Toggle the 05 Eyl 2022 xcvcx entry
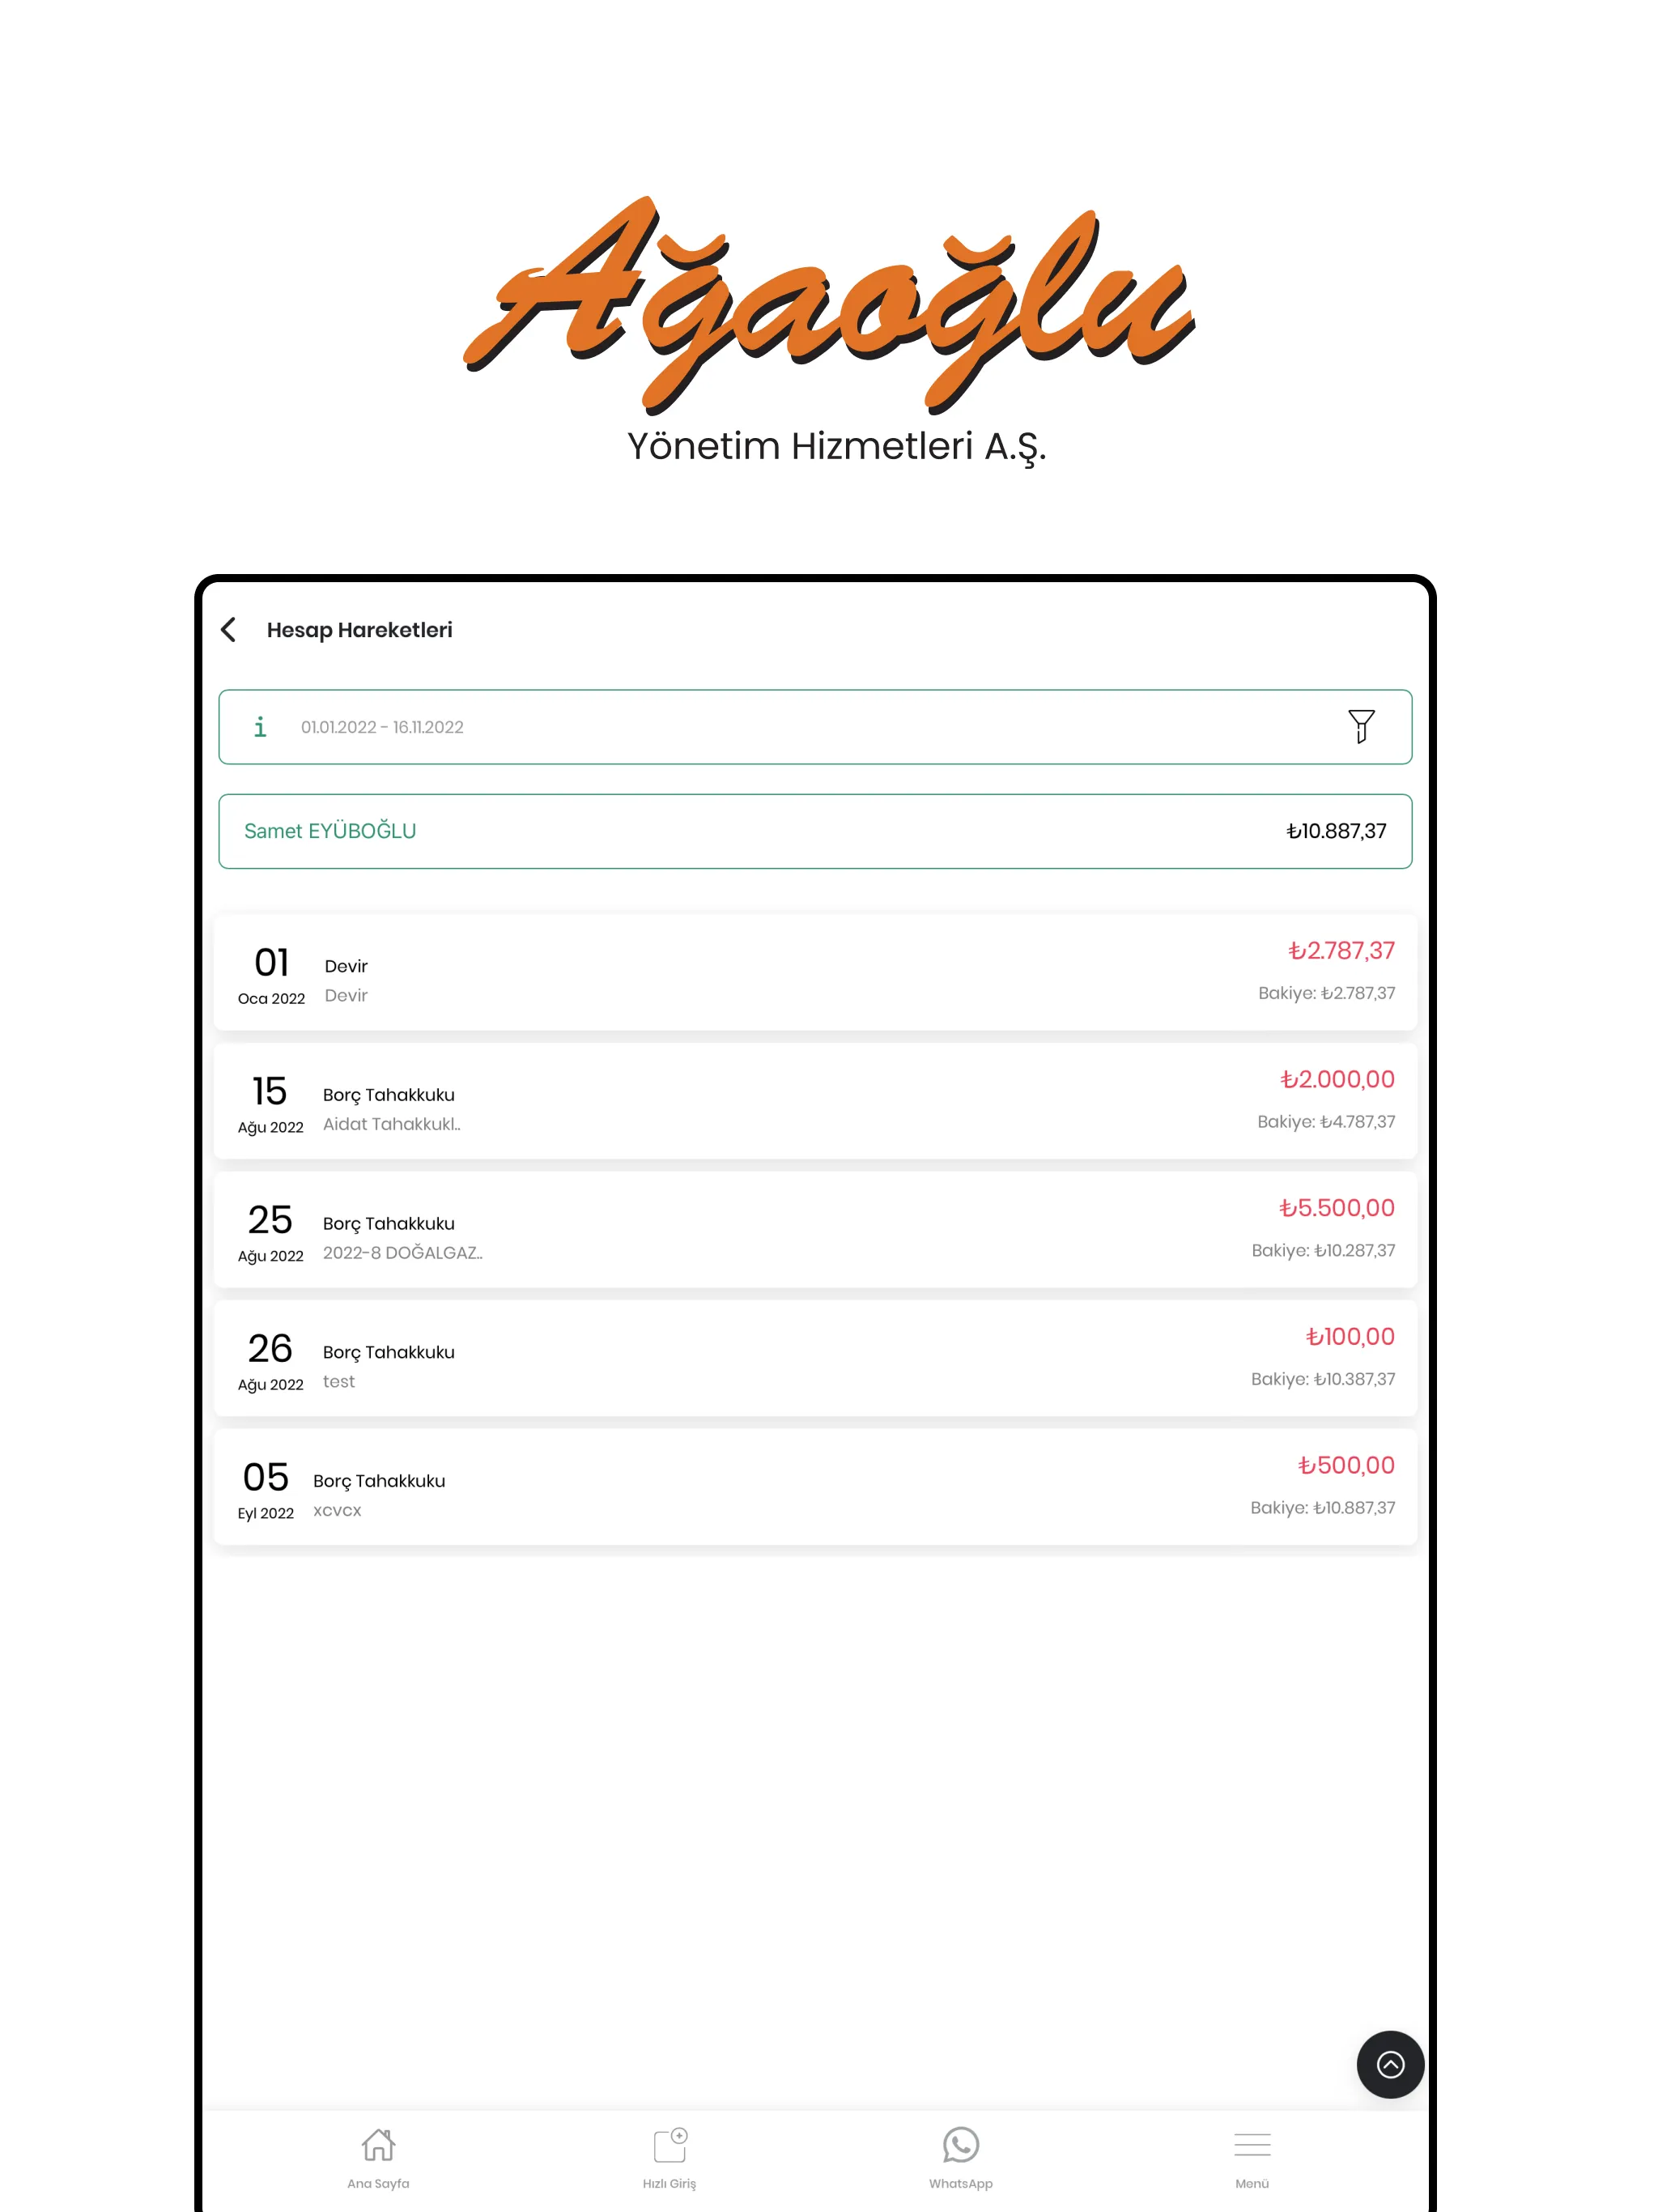This screenshot has width=1658, height=2212. click(811, 1489)
